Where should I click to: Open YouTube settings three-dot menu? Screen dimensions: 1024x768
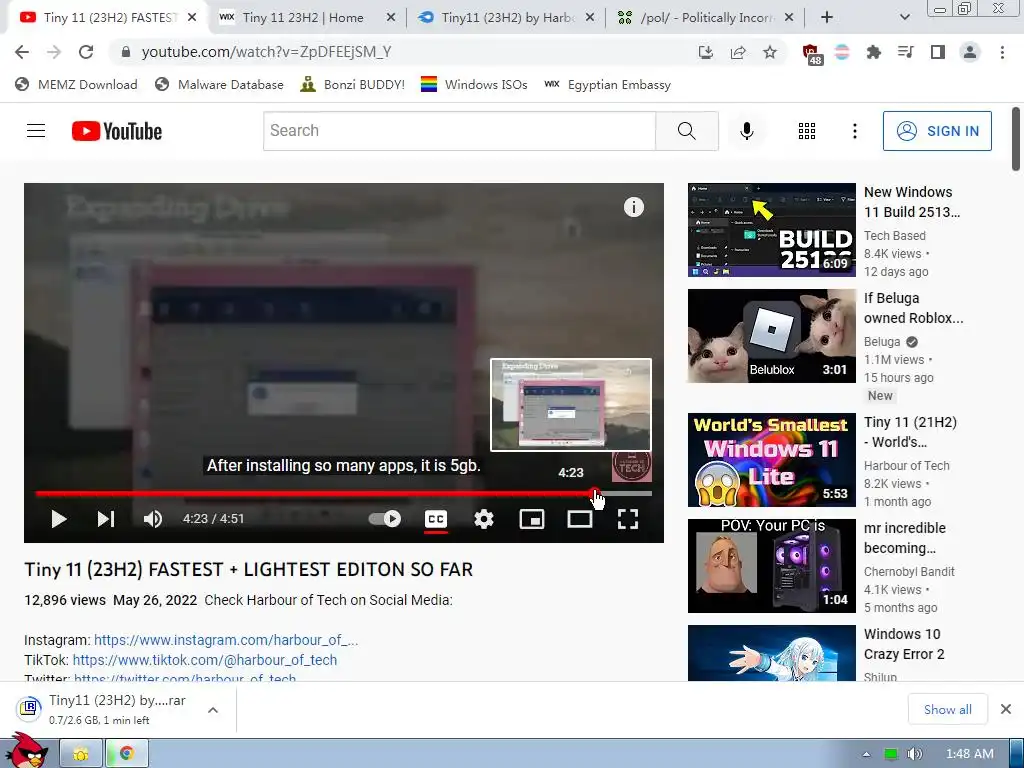point(854,131)
